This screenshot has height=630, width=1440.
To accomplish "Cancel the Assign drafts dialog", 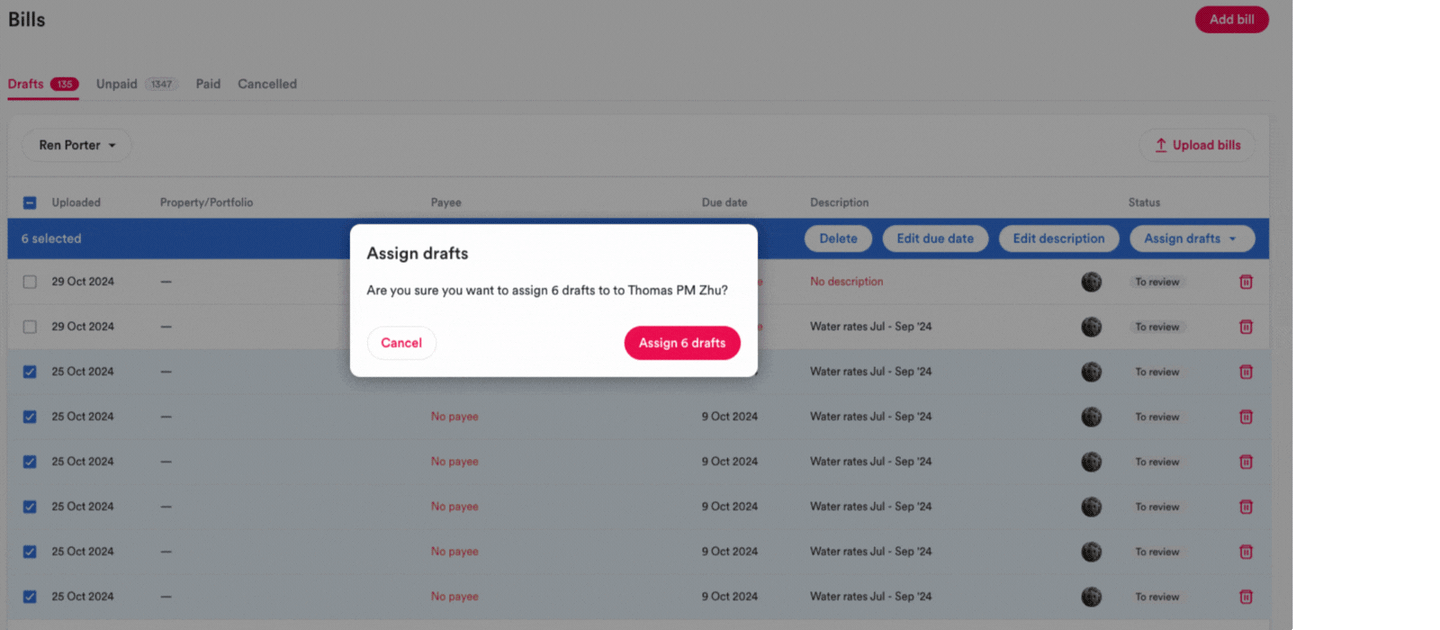I will tap(401, 343).
